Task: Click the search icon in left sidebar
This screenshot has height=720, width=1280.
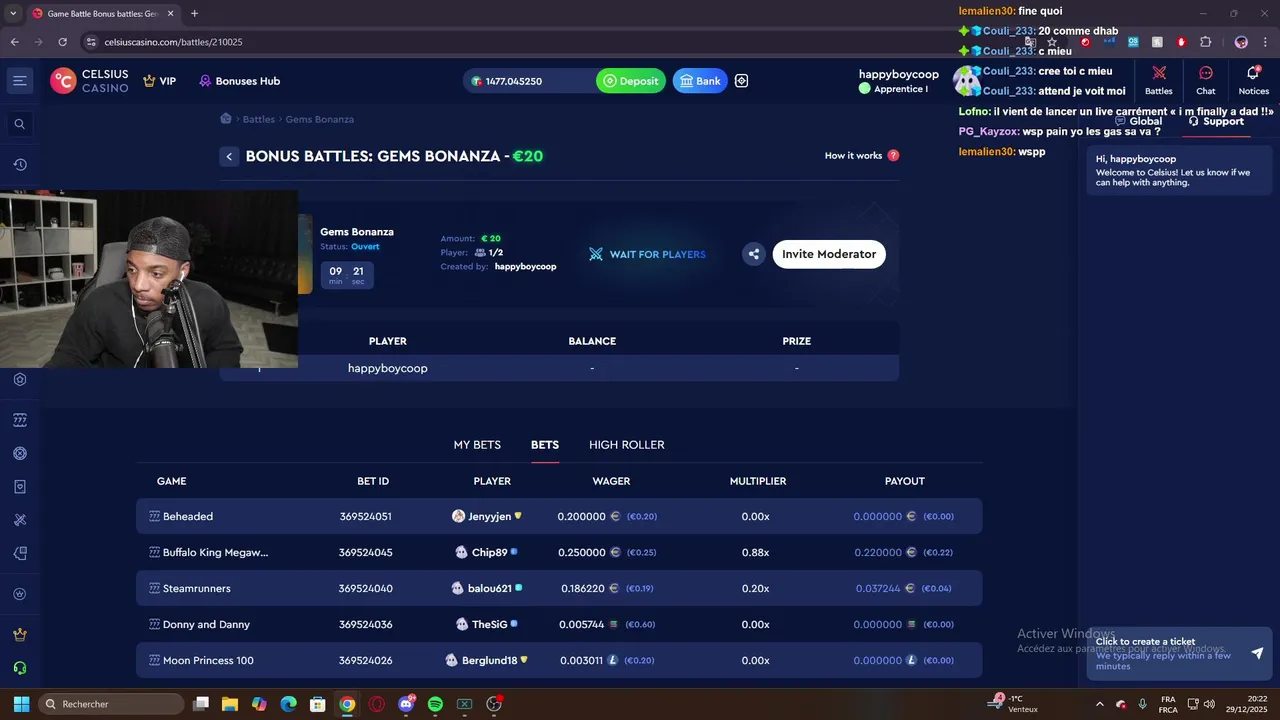Action: pyautogui.click(x=20, y=124)
